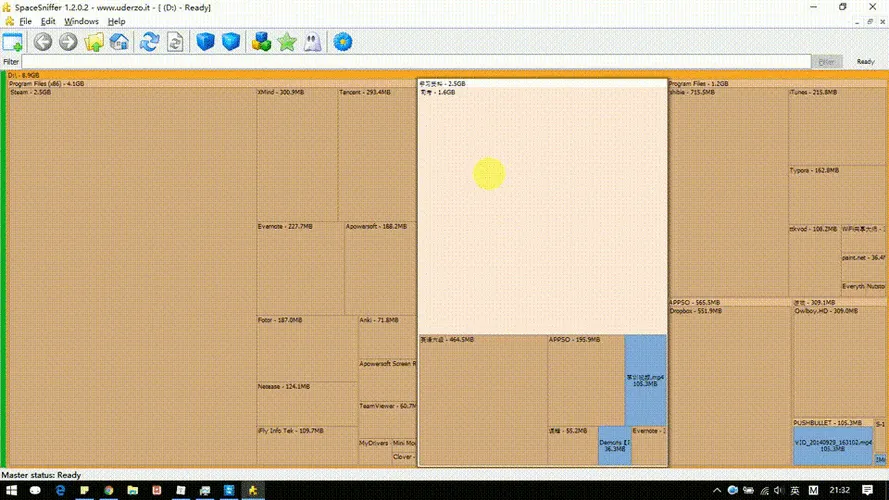Select the Netease - 124.1MB block
889x500 pixels.
(307, 404)
